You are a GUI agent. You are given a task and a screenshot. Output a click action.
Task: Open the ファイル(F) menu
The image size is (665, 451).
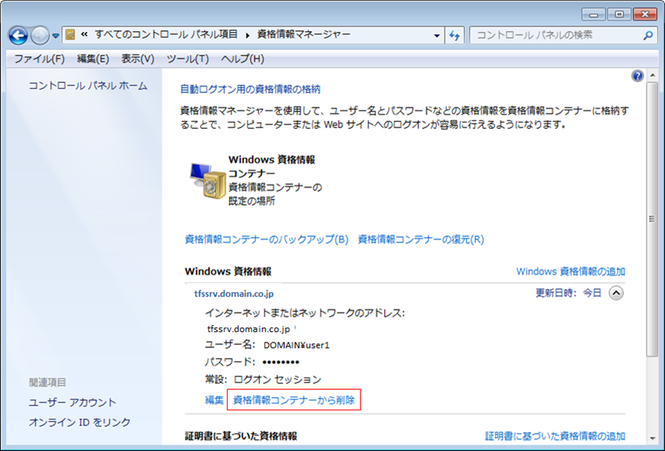pyautogui.click(x=39, y=59)
